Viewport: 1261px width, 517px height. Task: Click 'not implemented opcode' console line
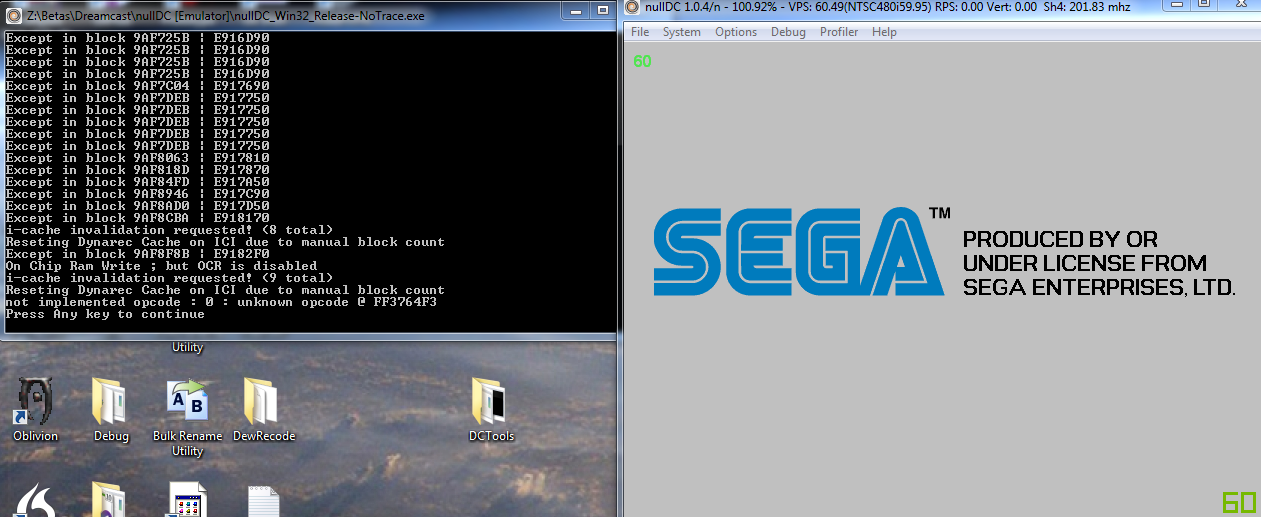[221, 302]
